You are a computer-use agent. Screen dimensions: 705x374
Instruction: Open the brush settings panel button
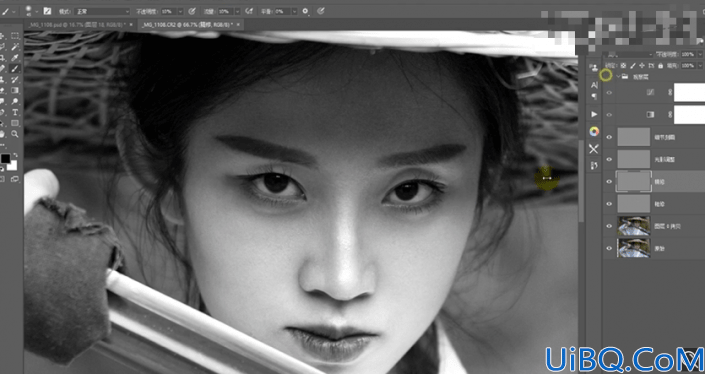click(x=47, y=11)
